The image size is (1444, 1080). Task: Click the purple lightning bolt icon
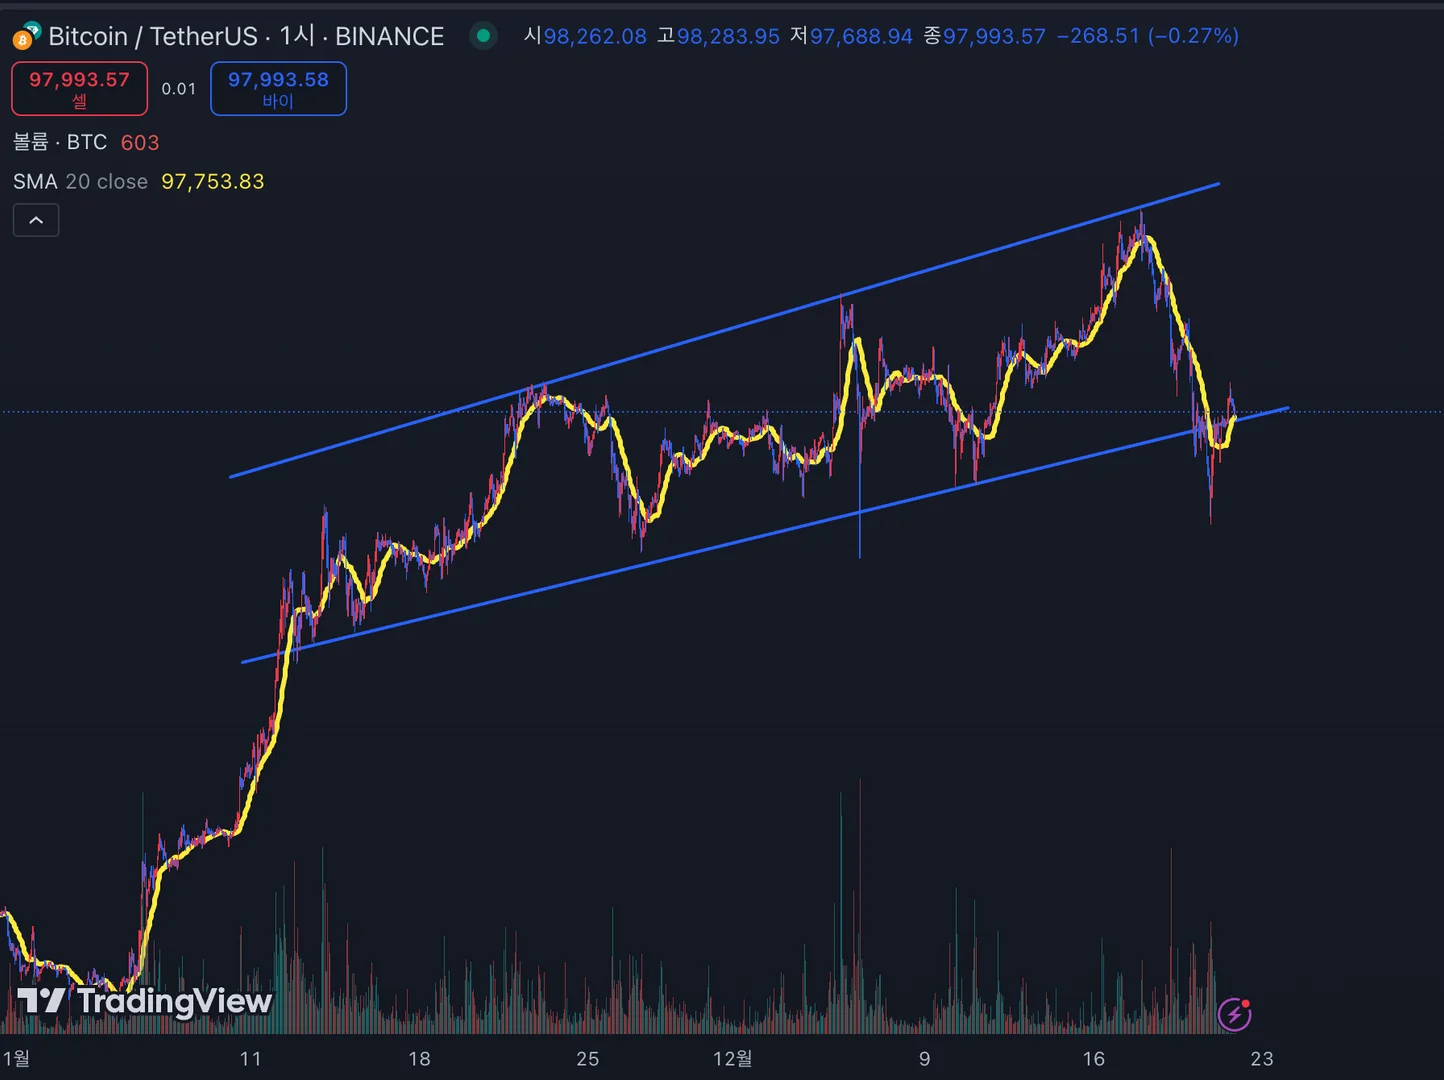[x=1235, y=1014]
